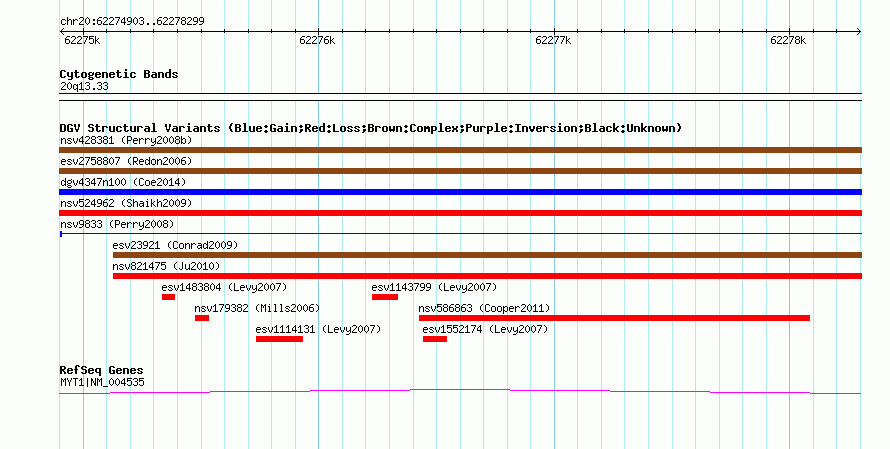Select the long red nsv586863 bar
Screen dimensions: 890x449
coord(614,318)
